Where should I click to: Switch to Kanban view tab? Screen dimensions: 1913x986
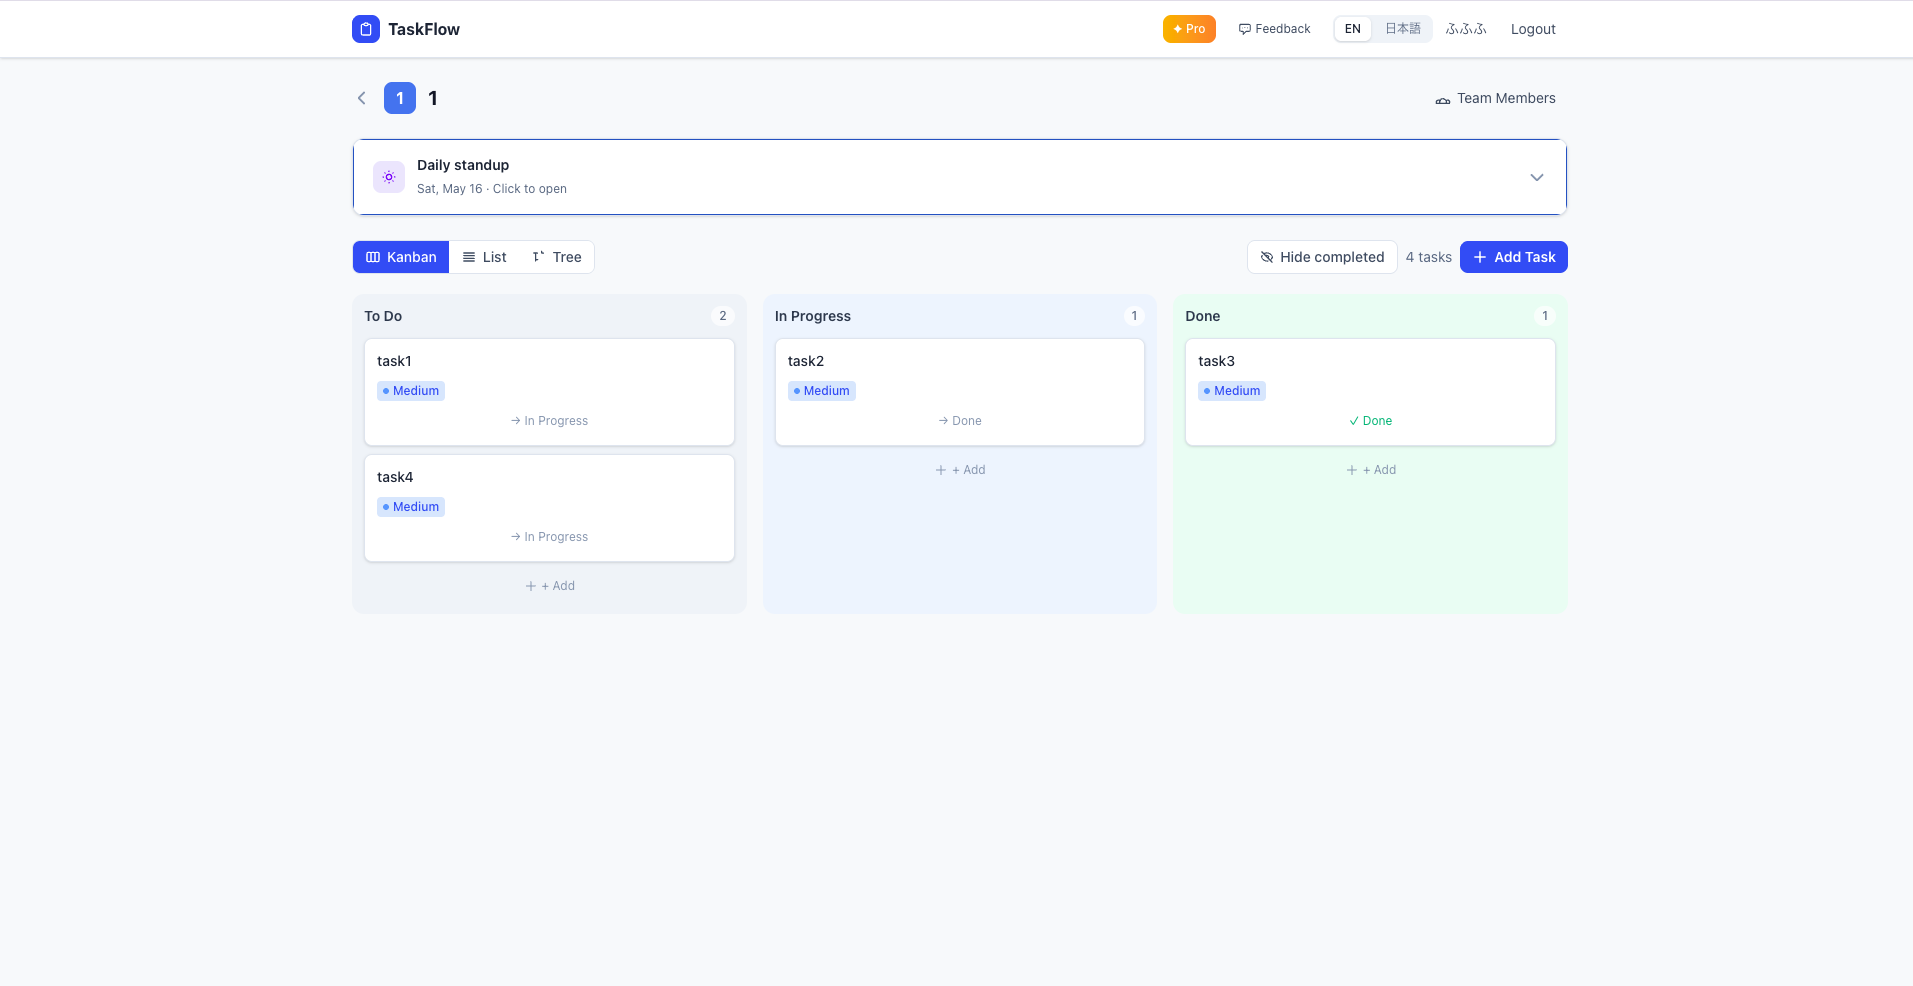point(401,257)
